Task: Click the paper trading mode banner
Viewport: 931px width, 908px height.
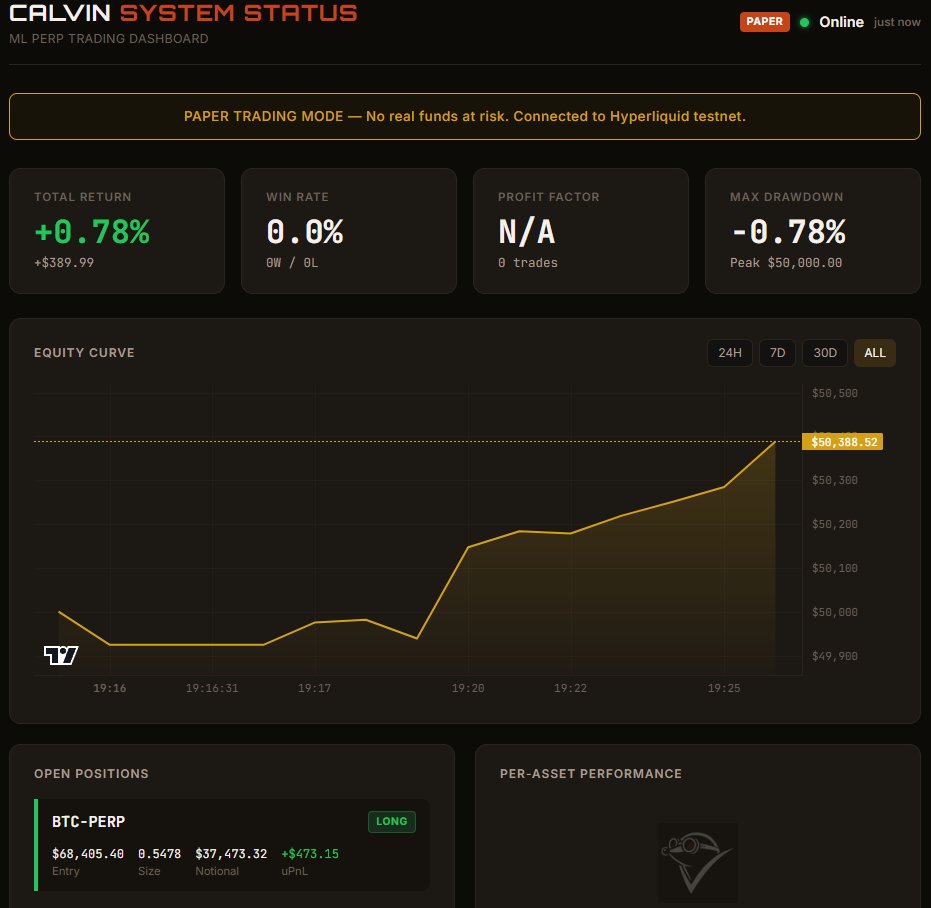Action: coord(465,116)
